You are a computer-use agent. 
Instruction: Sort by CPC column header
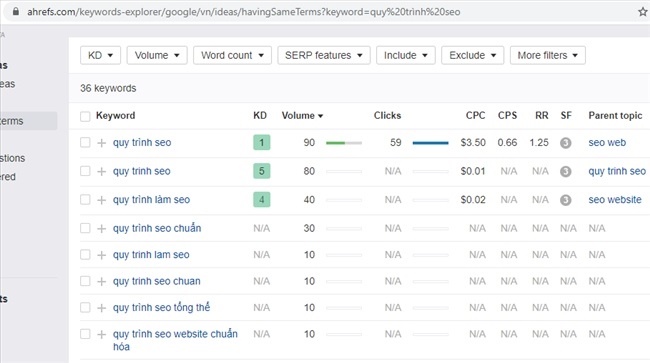coord(475,116)
